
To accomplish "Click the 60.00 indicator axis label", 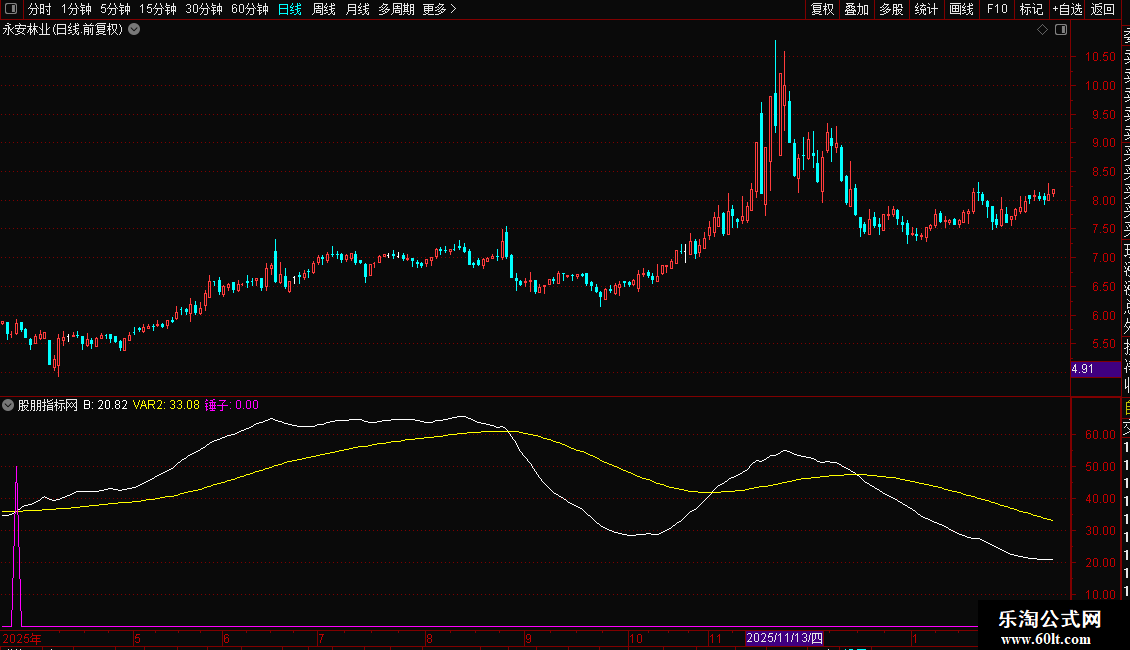I will tap(1100, 435).
